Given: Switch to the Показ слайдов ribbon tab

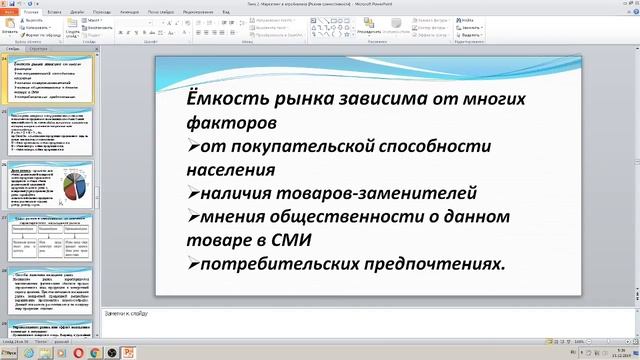Looking at the screenshot, I should coord(161,12).
